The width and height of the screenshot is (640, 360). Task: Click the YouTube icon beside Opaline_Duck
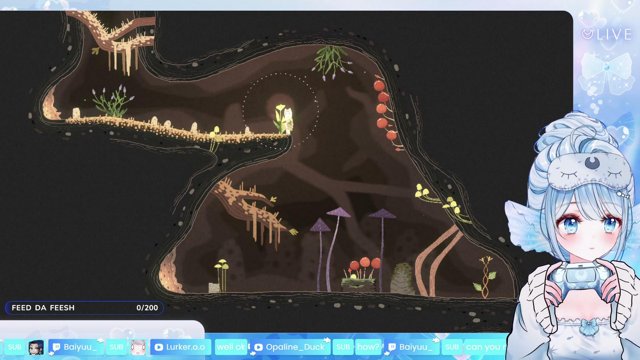pos(258,347)
